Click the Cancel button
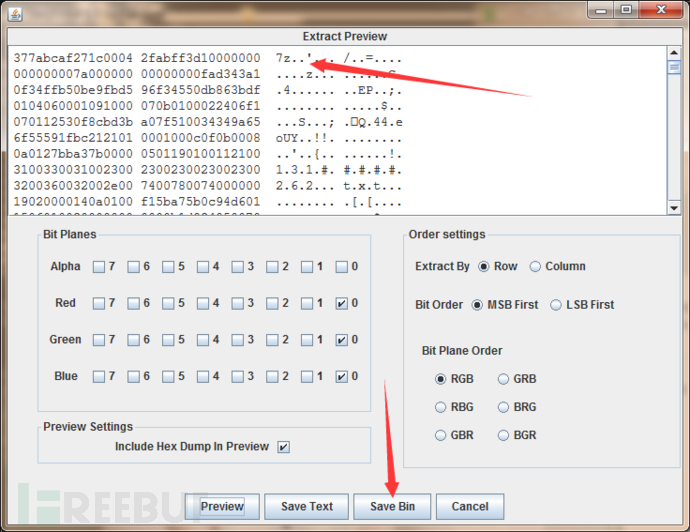This screenshot has width=690, height=532. 470,506
